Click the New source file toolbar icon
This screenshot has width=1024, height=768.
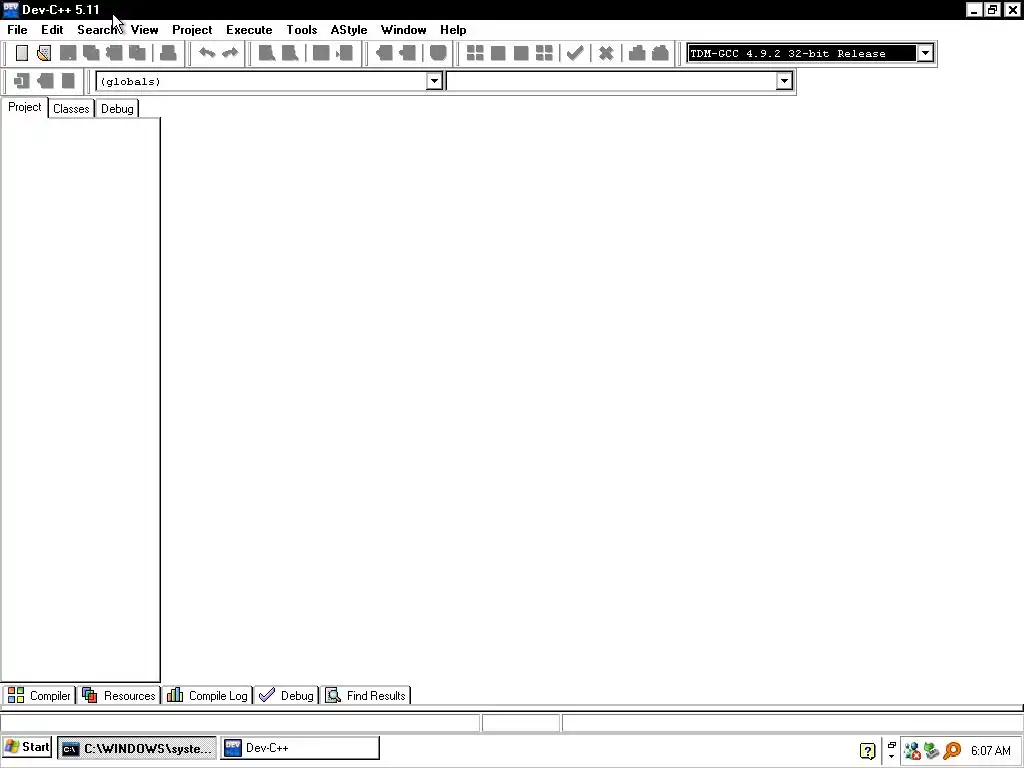22,53
